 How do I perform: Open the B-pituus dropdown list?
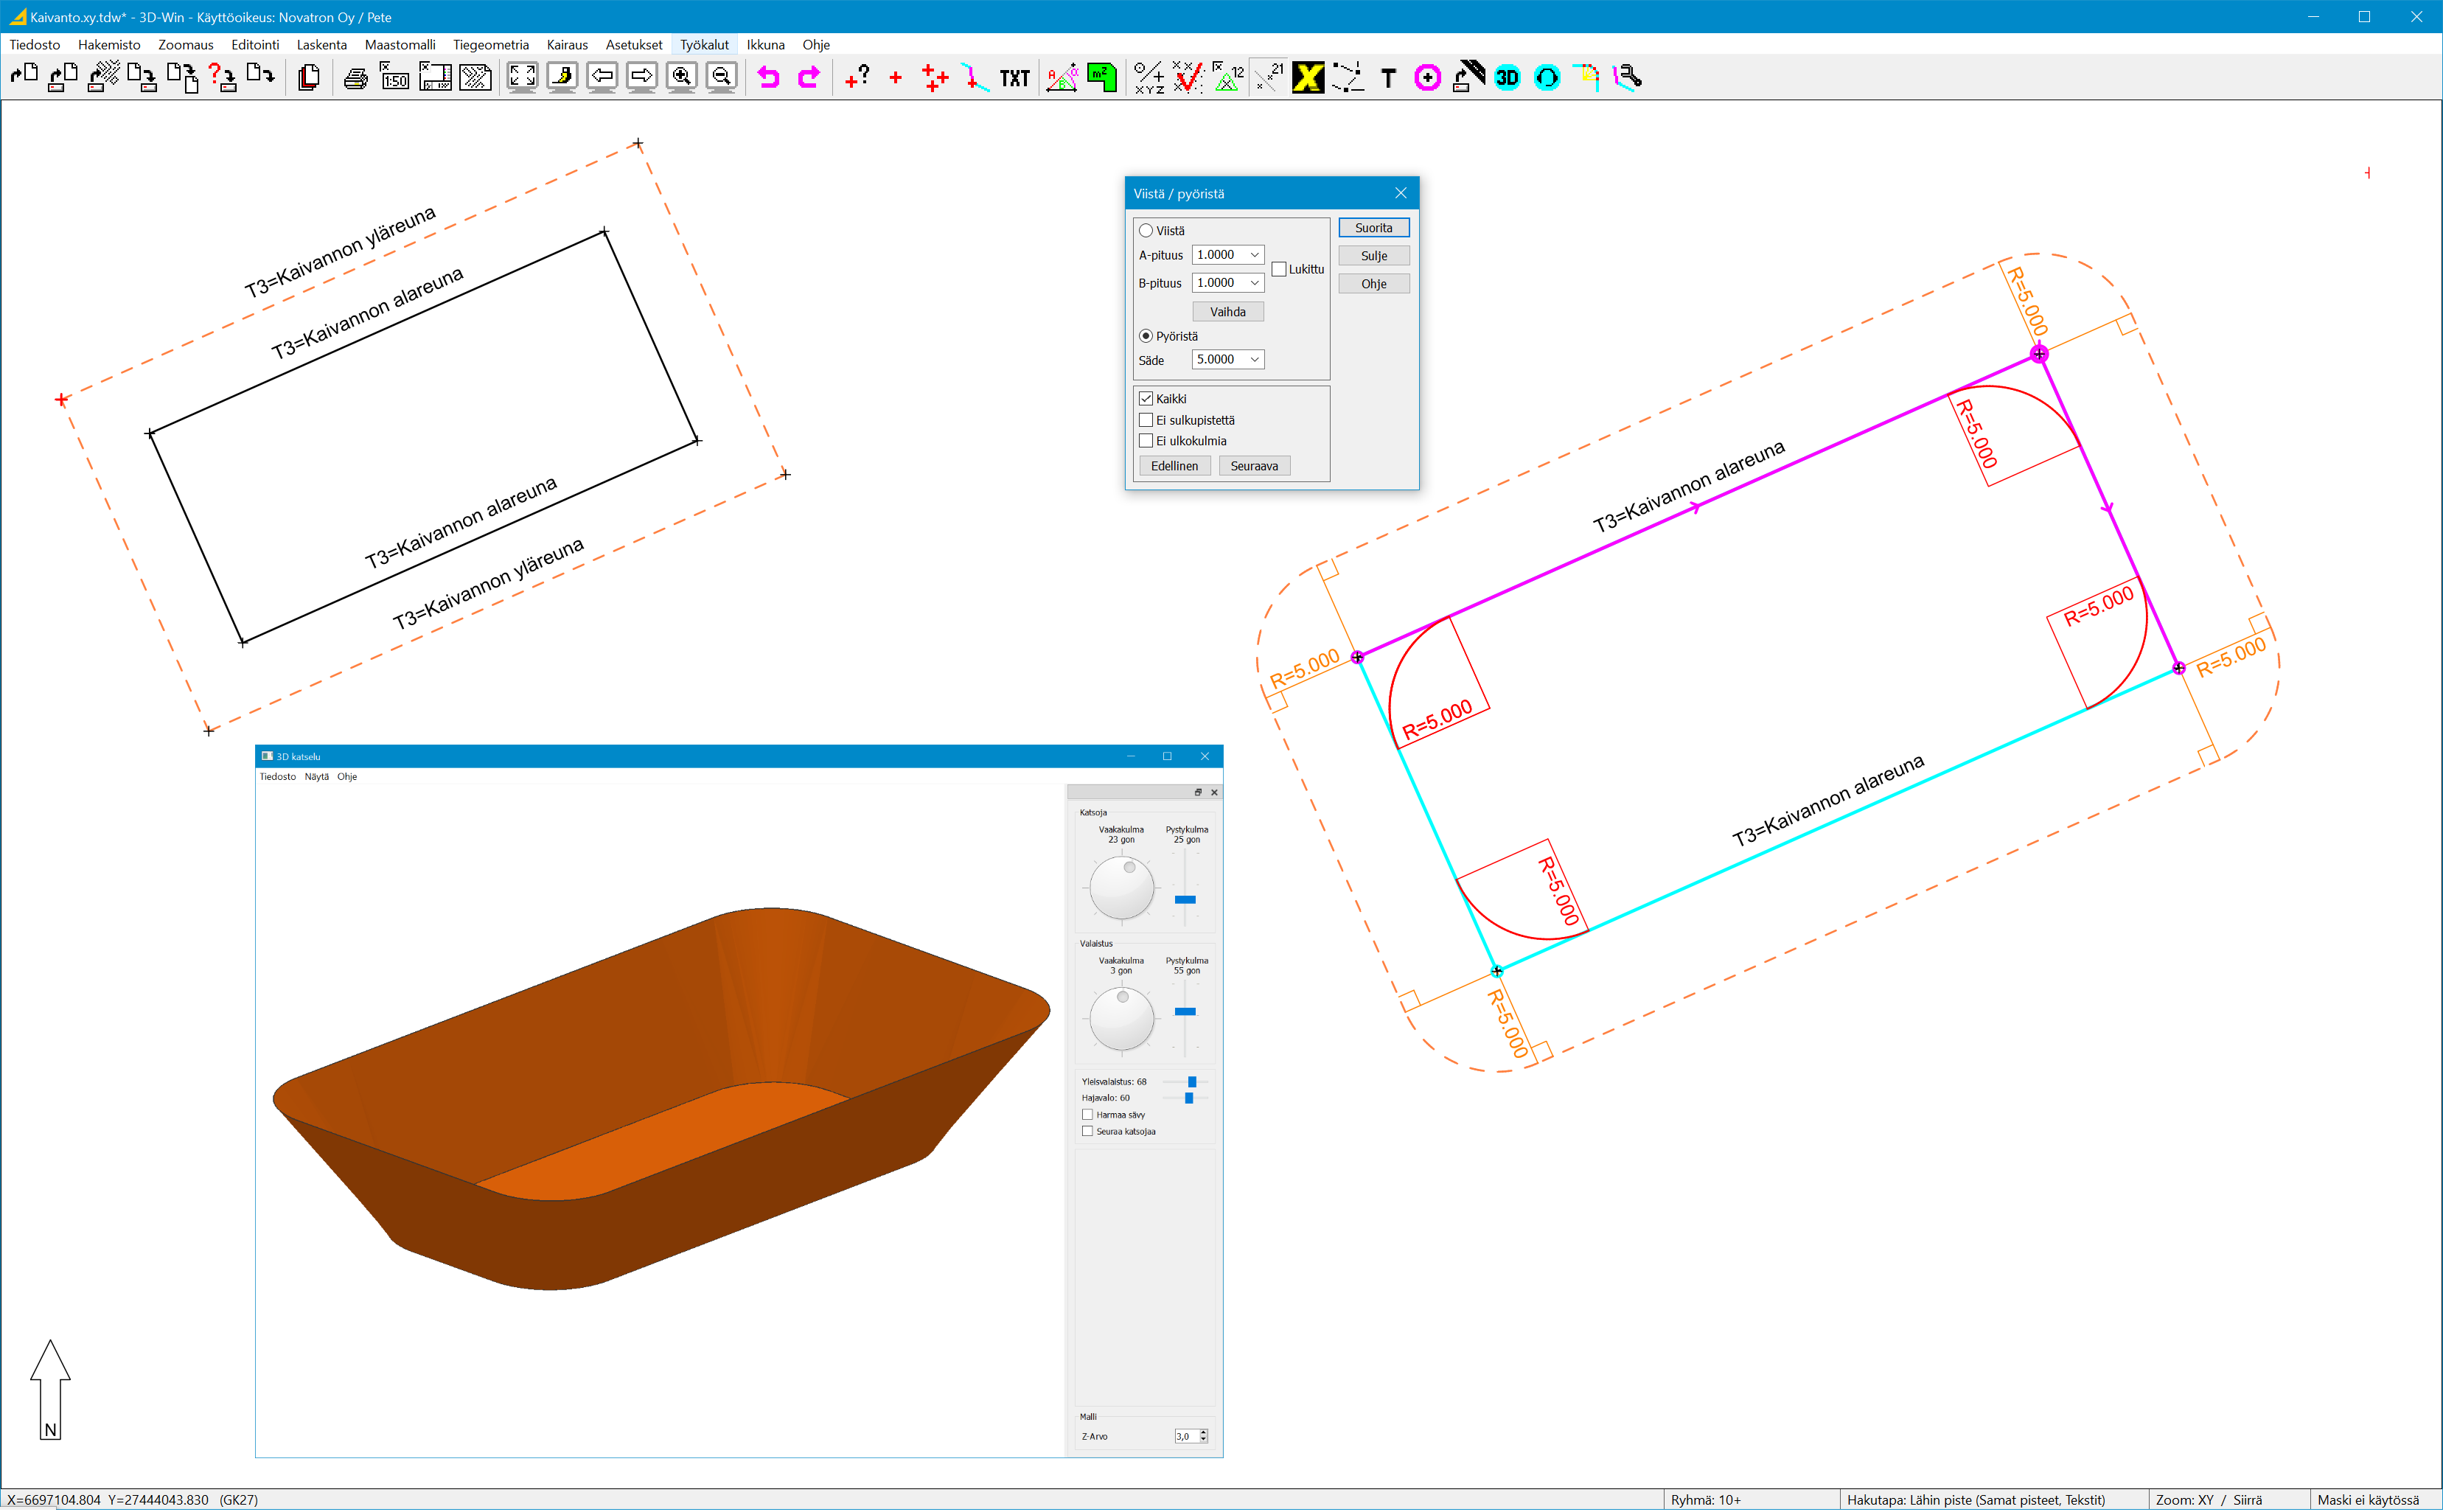pyautogui.click(x=1254, y=283)
